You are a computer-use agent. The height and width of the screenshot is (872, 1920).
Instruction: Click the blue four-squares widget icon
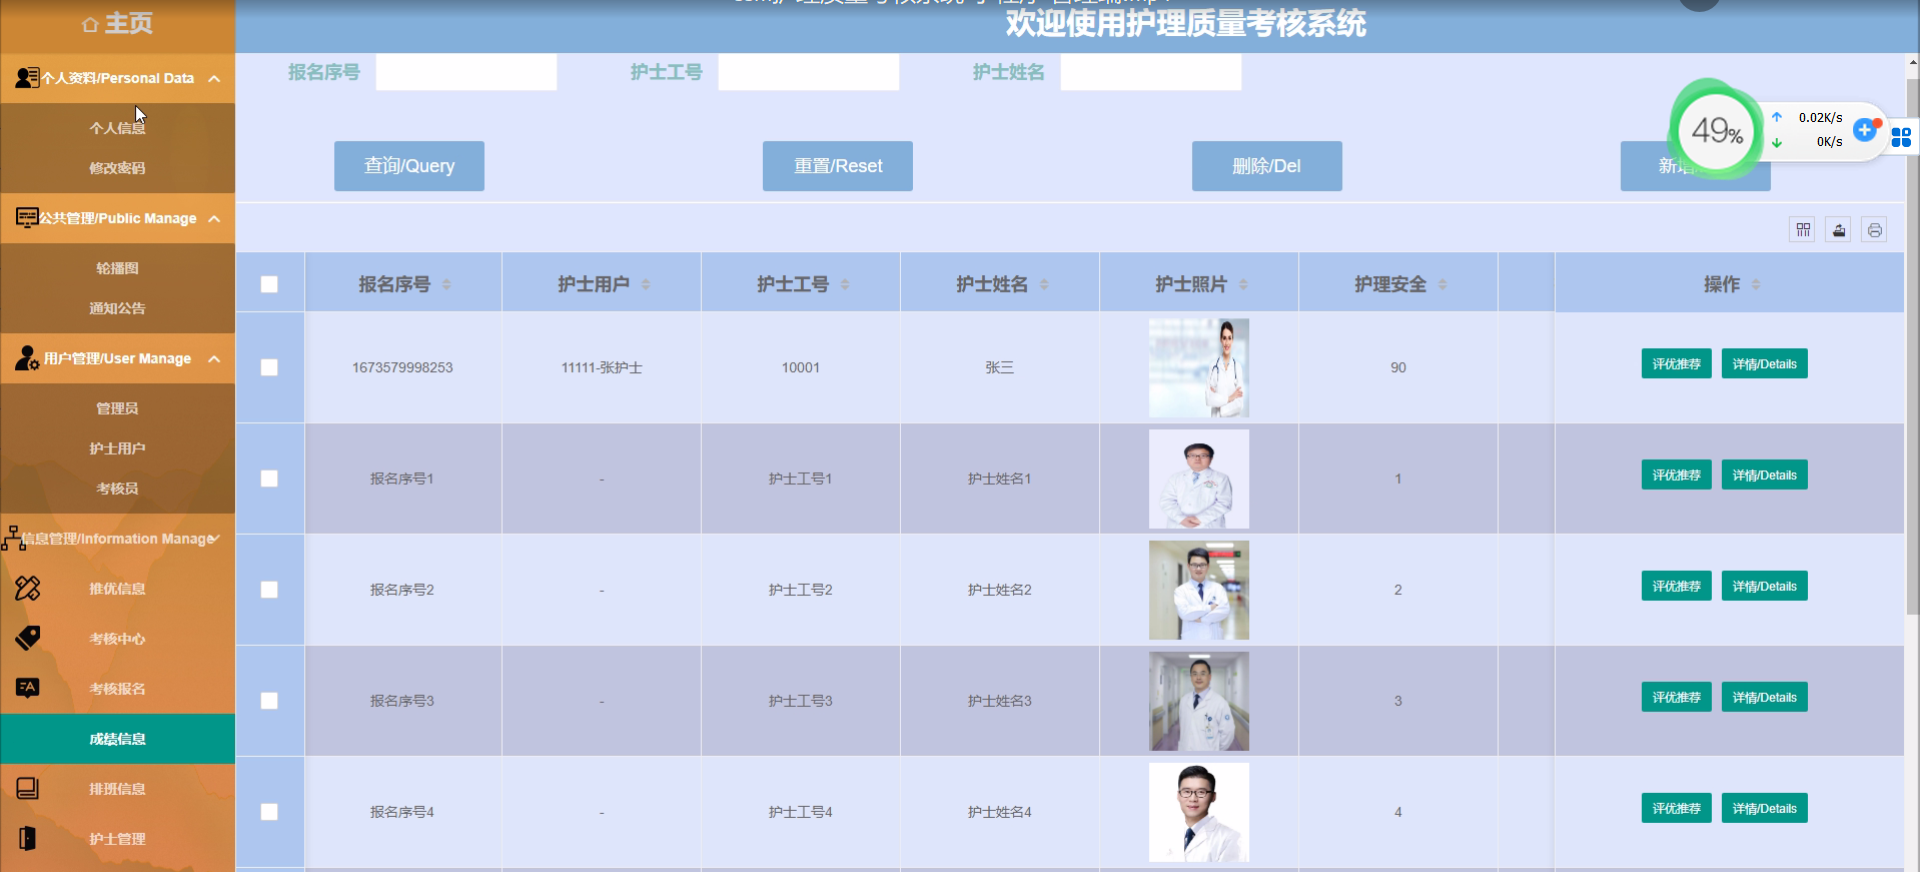pos(1901,137)
